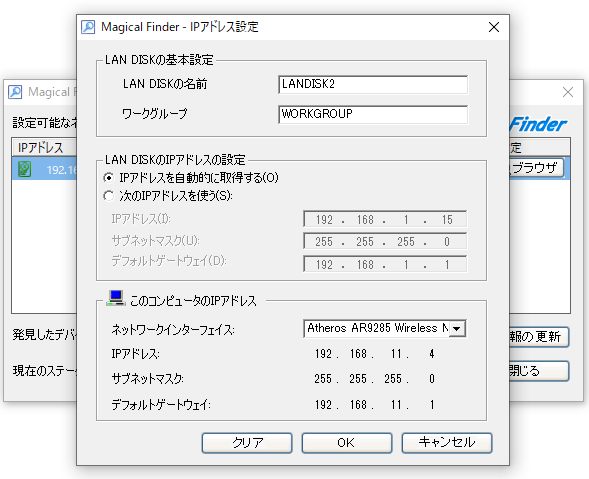Click the デフォルトゲートウェイ(D) field
This screenshot has width=589, height=479.
coord(385,264)
